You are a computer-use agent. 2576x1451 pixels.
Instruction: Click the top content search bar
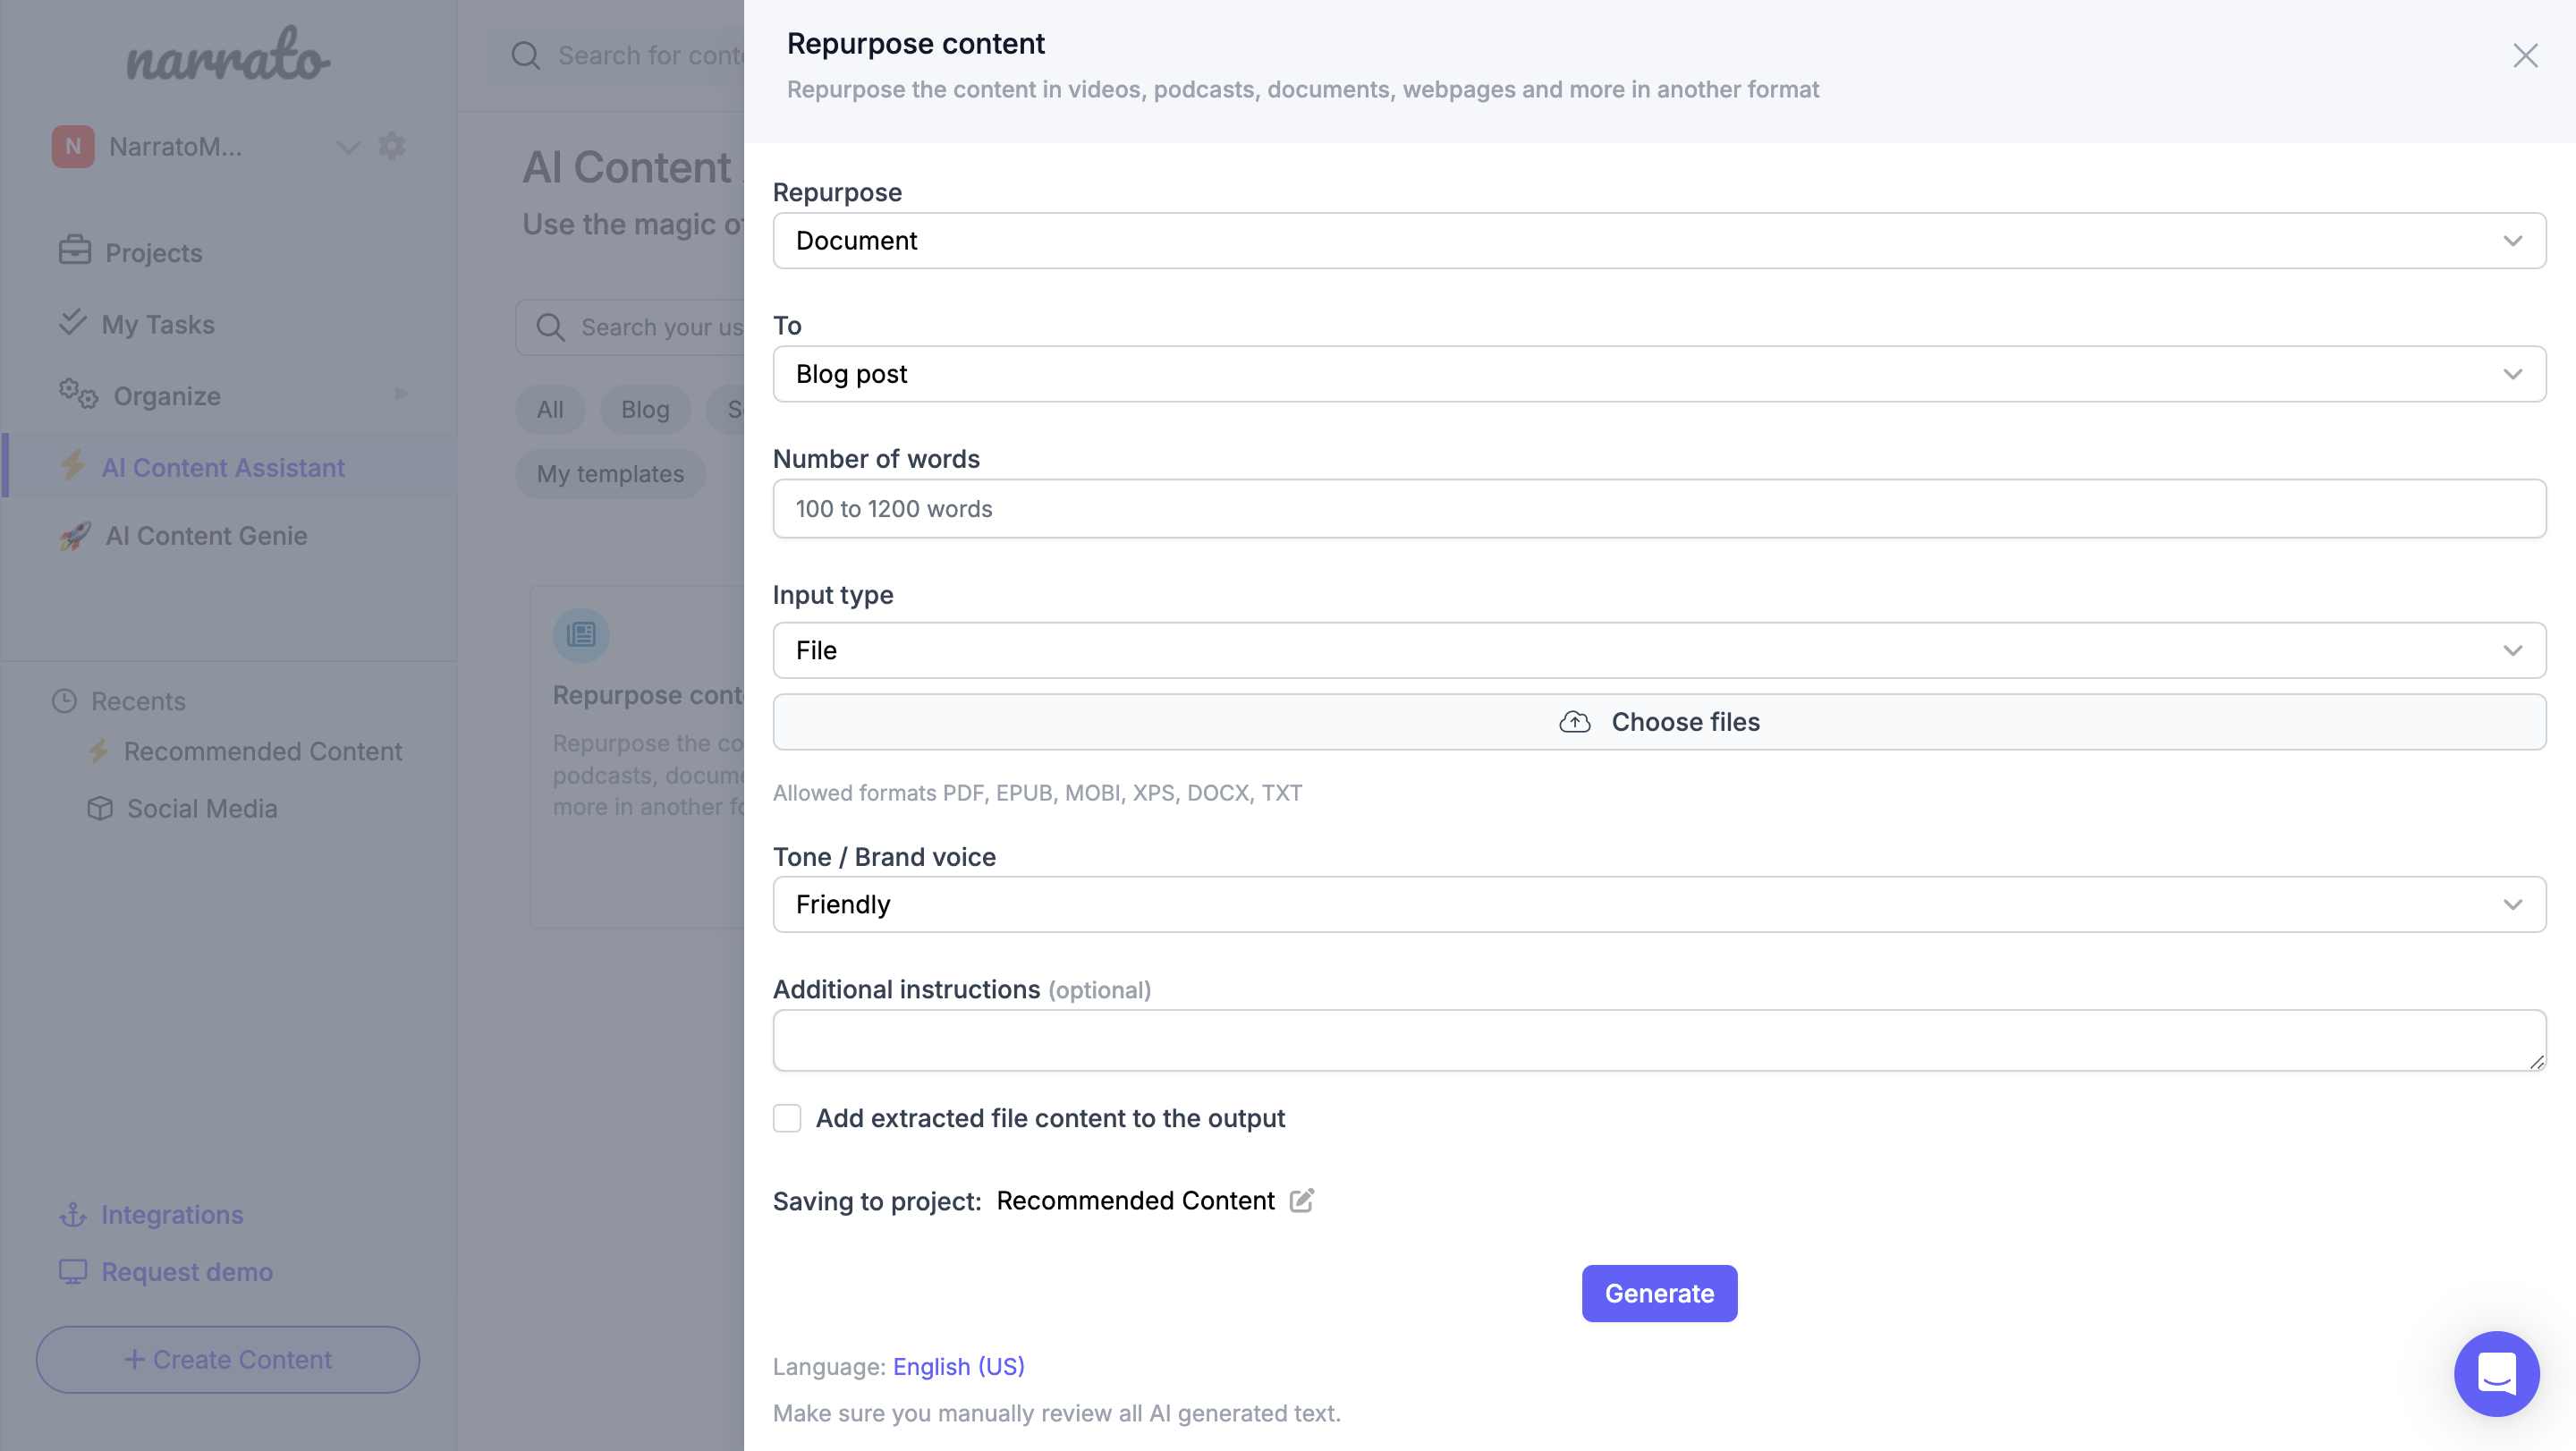pos(616,55)
